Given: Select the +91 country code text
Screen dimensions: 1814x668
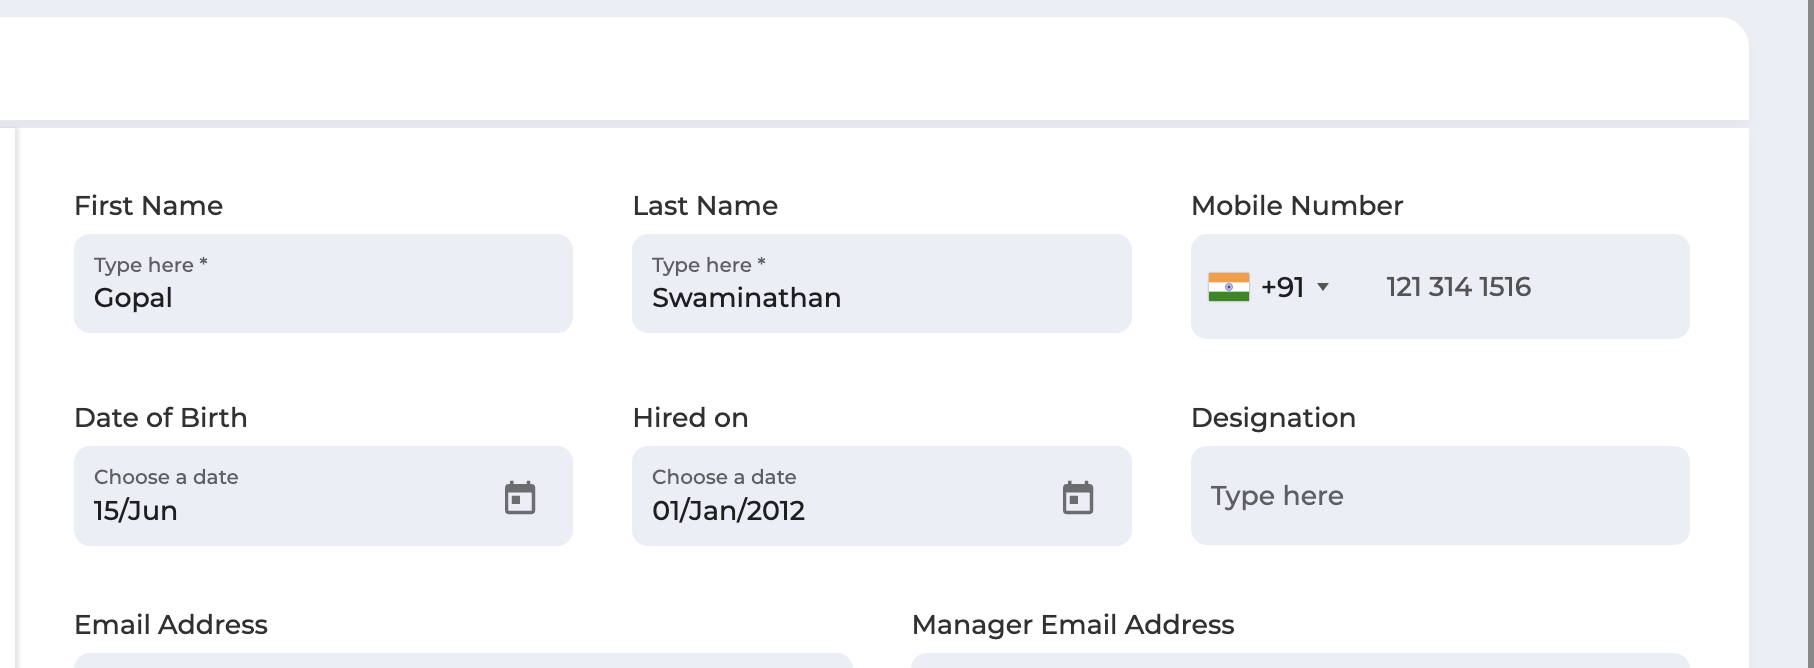Looking at the screenshot, I should coord(1282,287).
